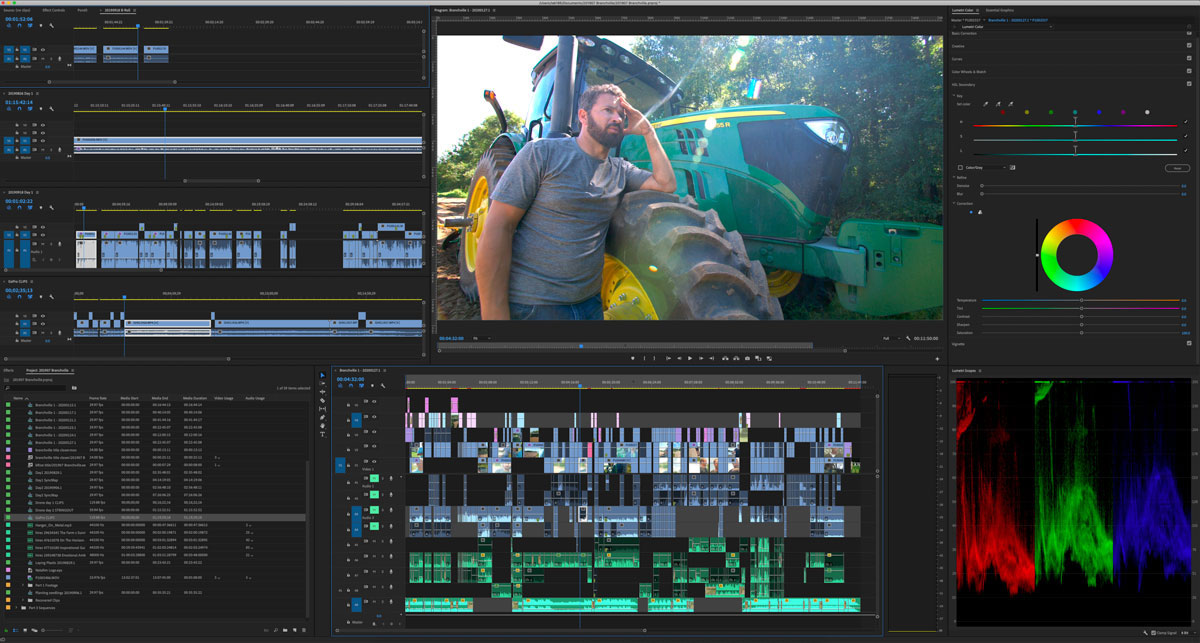Sort by the Frame Rate column header

point(97,398)
